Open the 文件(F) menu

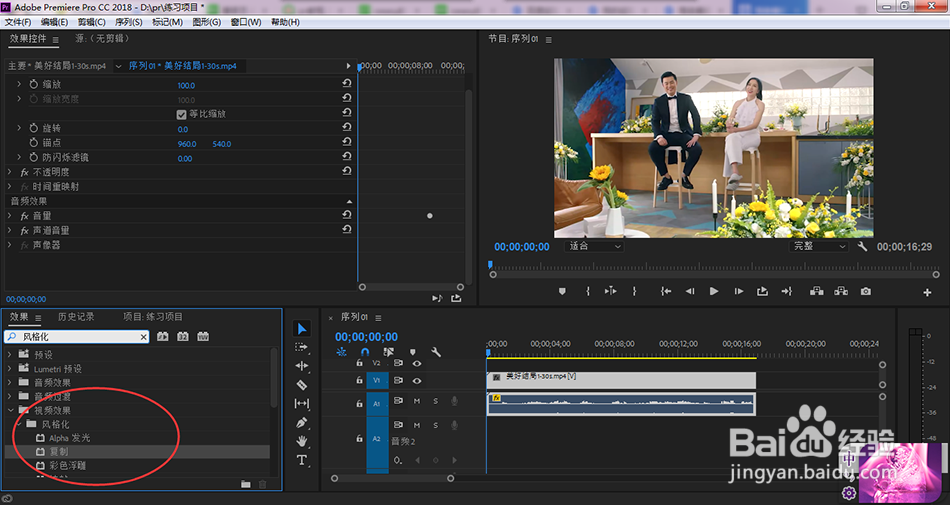click(x=18, y=22)
